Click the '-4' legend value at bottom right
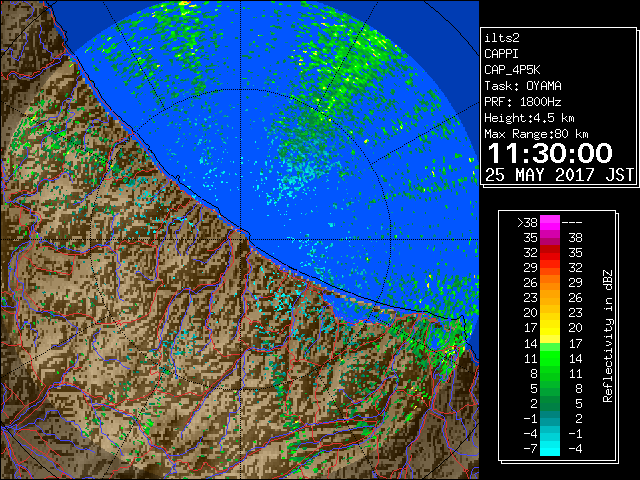Image resolution: width=640 pixels, height=480 pixels. click(575, 448)
